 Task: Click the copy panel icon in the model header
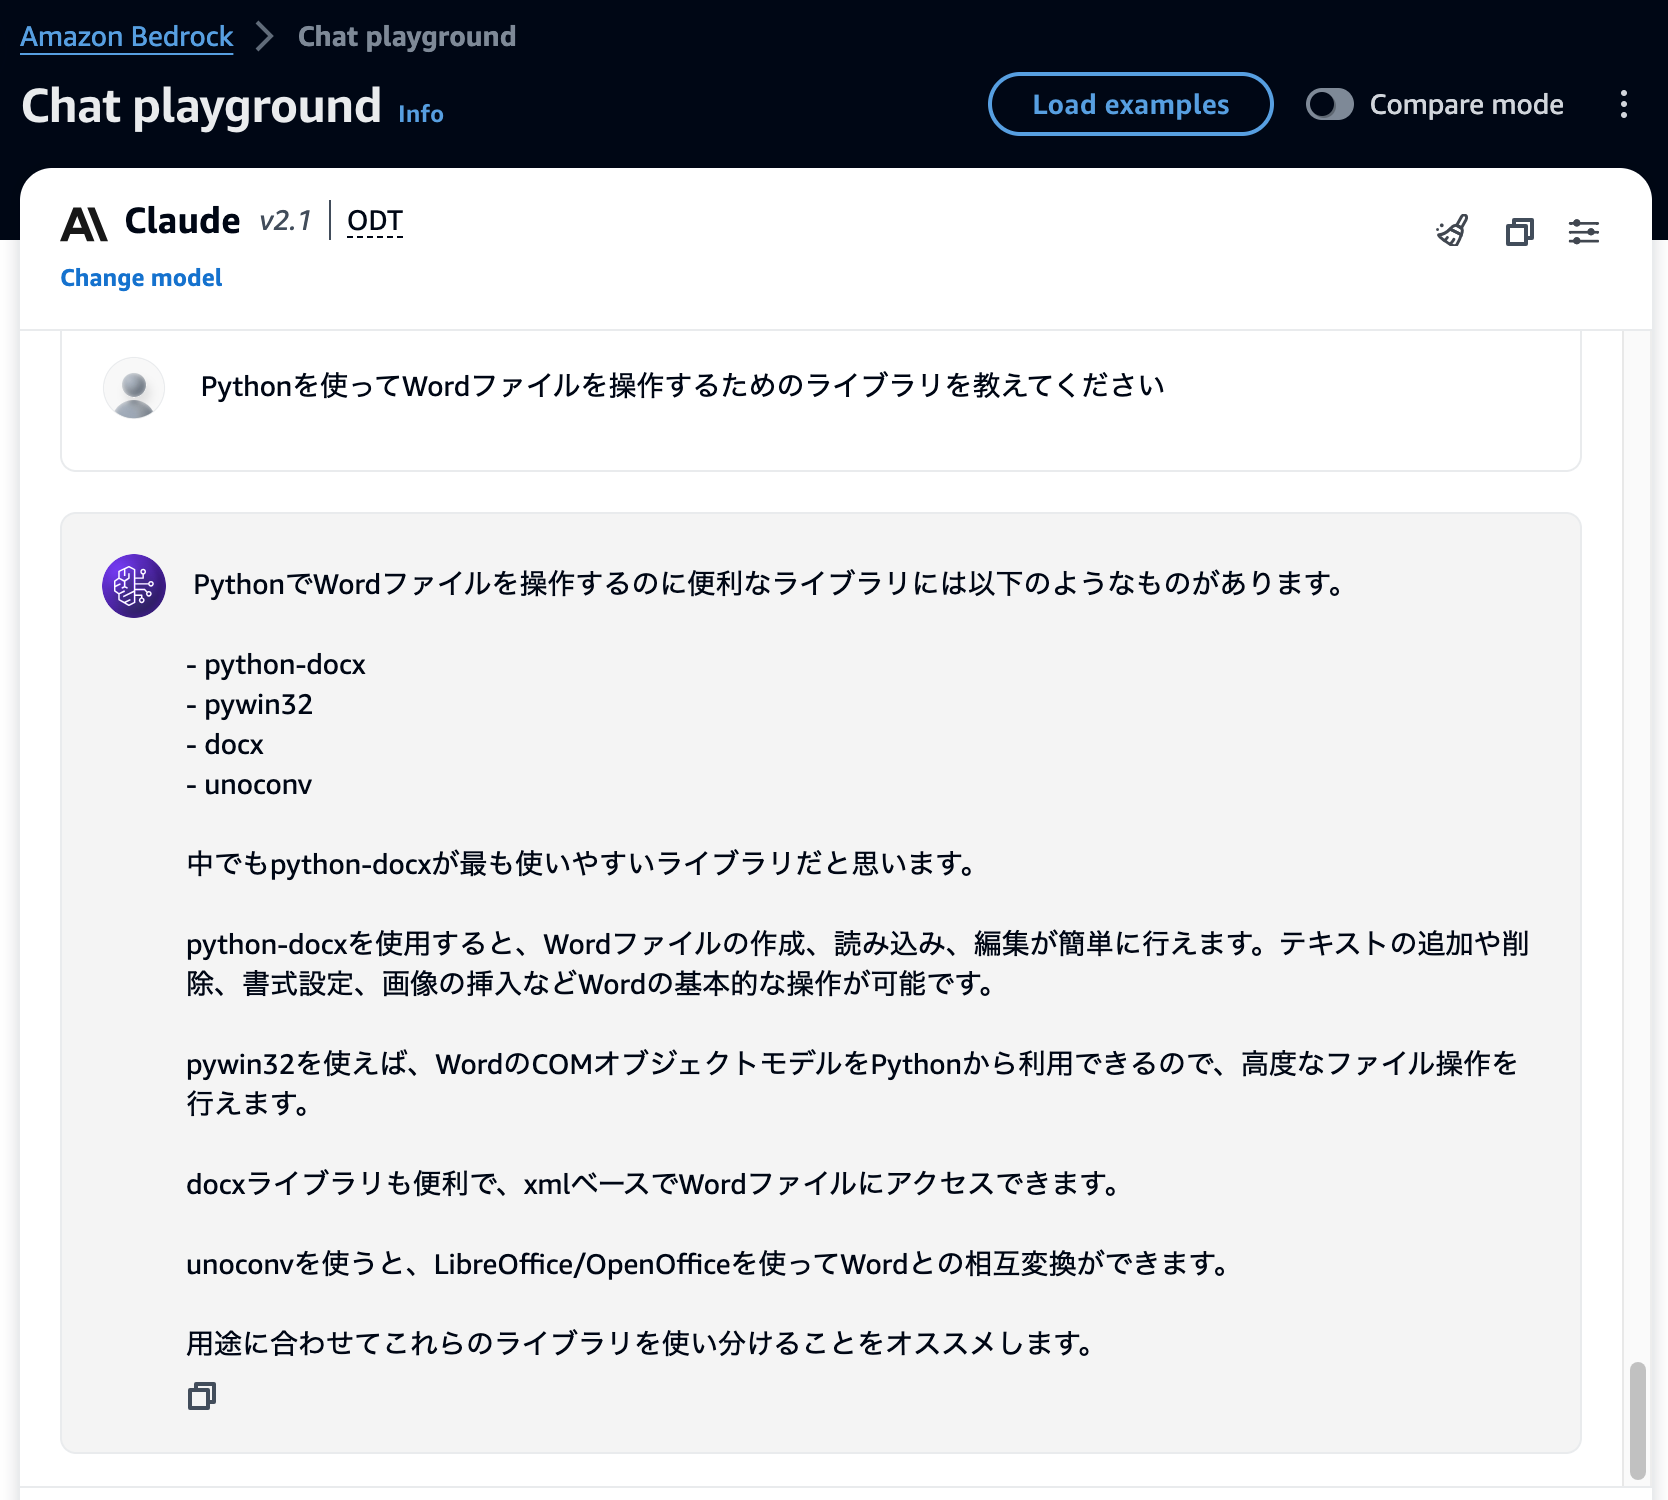click(1519, 232)
